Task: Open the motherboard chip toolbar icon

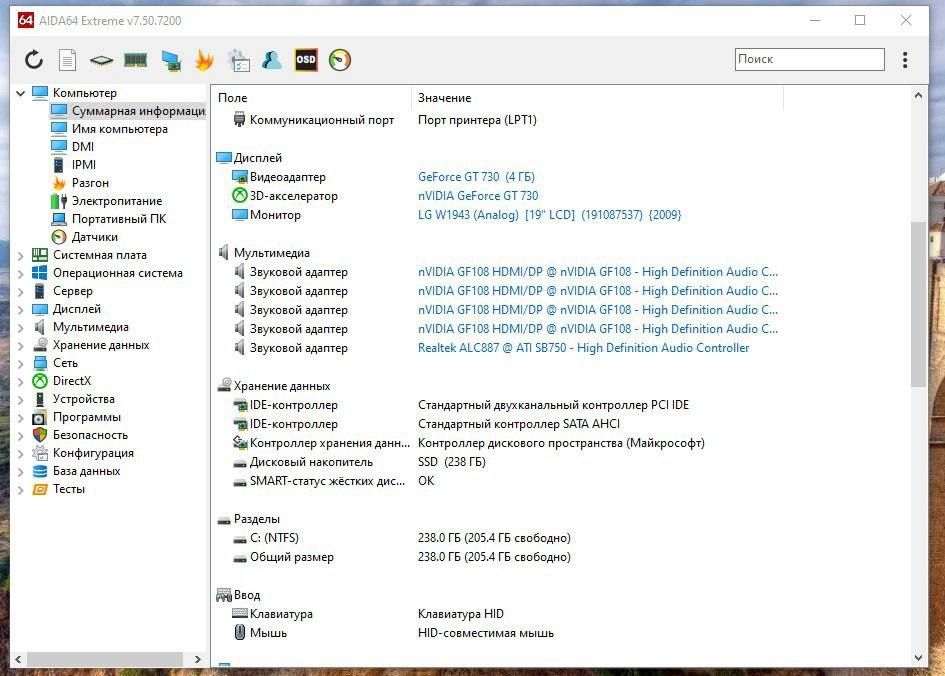Action: pyautogui.click(x=101, y=60)
